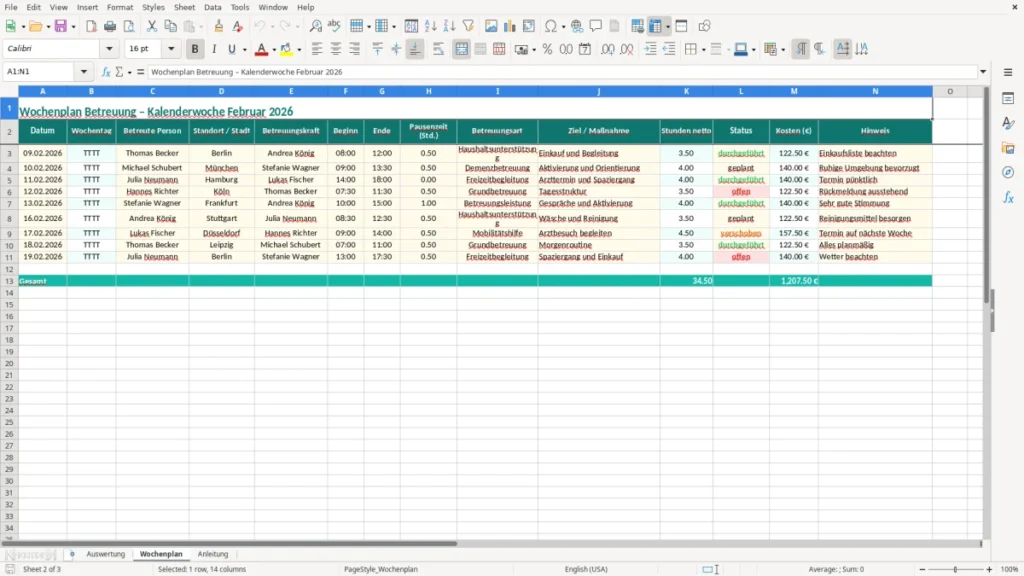
Task: Click Insert Comment icon
Action: point(596,26)
